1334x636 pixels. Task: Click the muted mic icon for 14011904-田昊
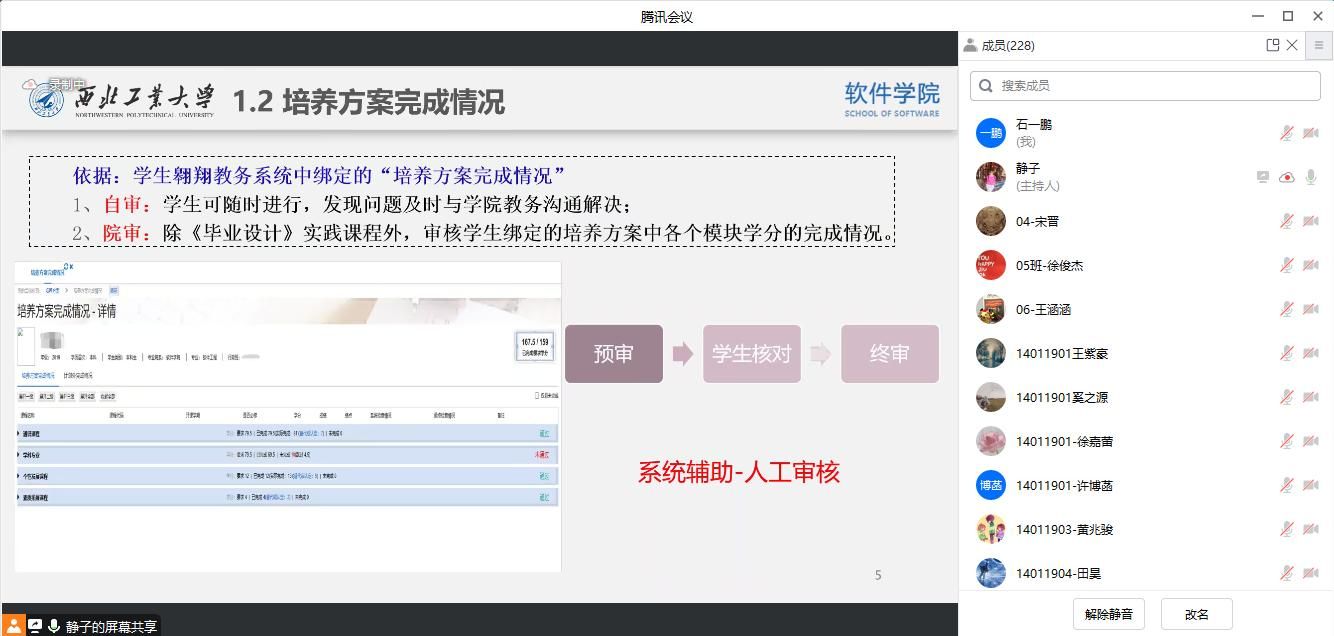point(1287,573)
